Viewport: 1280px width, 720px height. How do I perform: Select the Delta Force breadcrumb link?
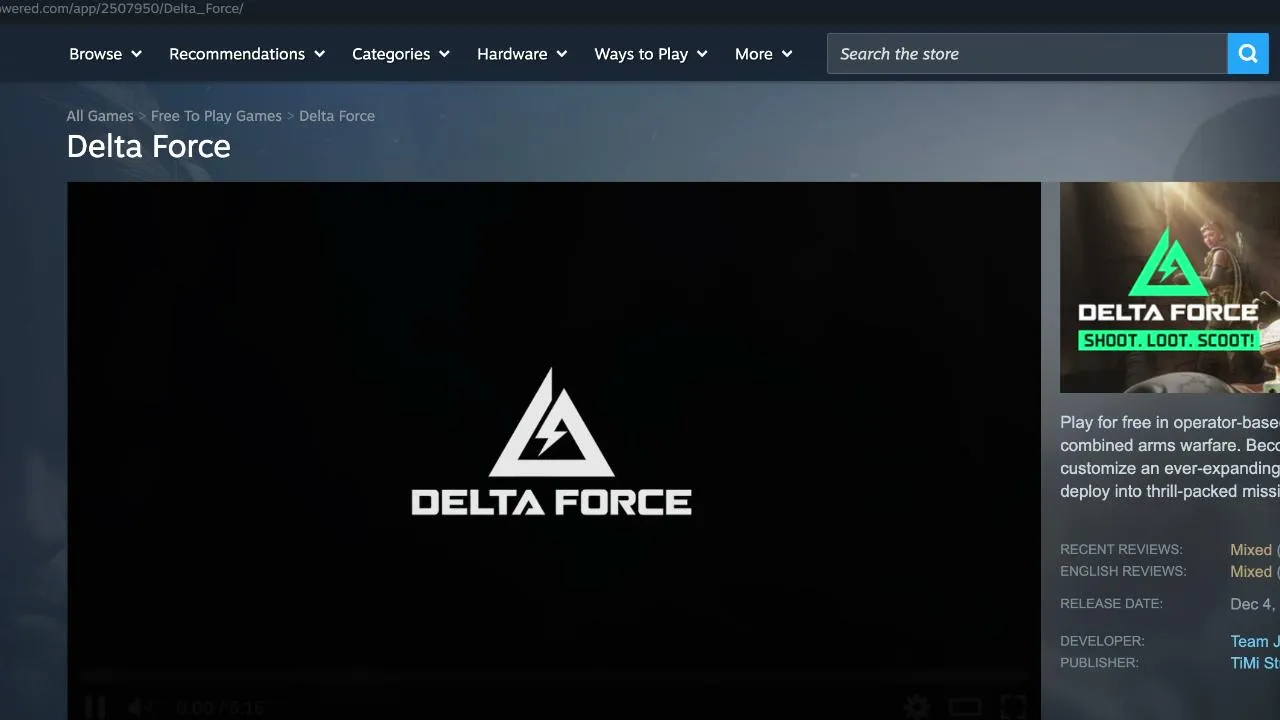pyautogui.click(x=337, y=116)
